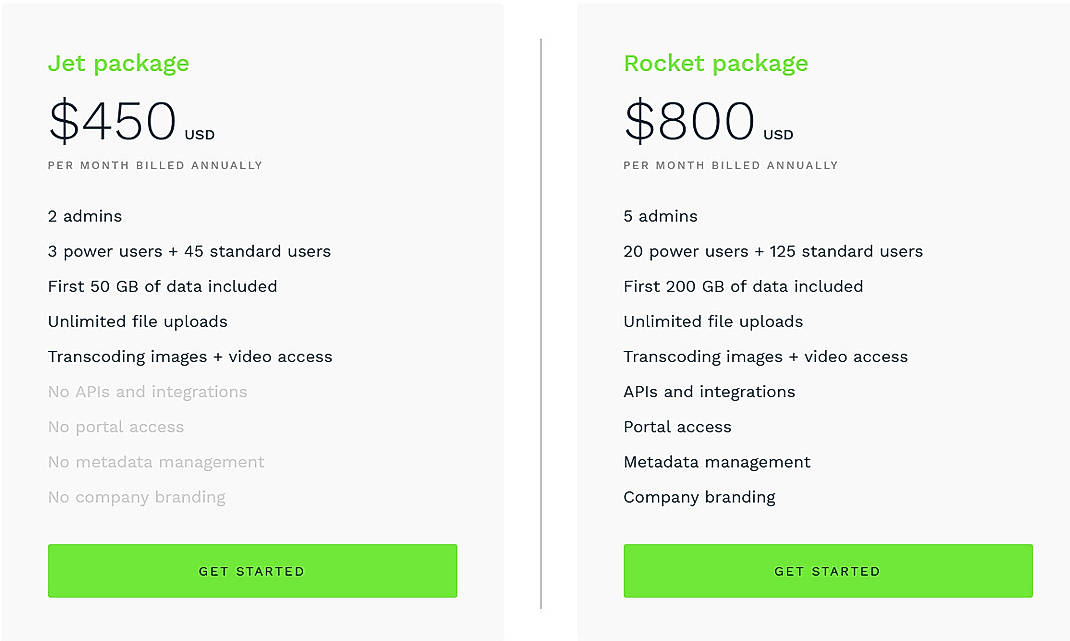Screen dimensions: 1070x641
Task: Click the USD label next to $800
Action: 778,133
